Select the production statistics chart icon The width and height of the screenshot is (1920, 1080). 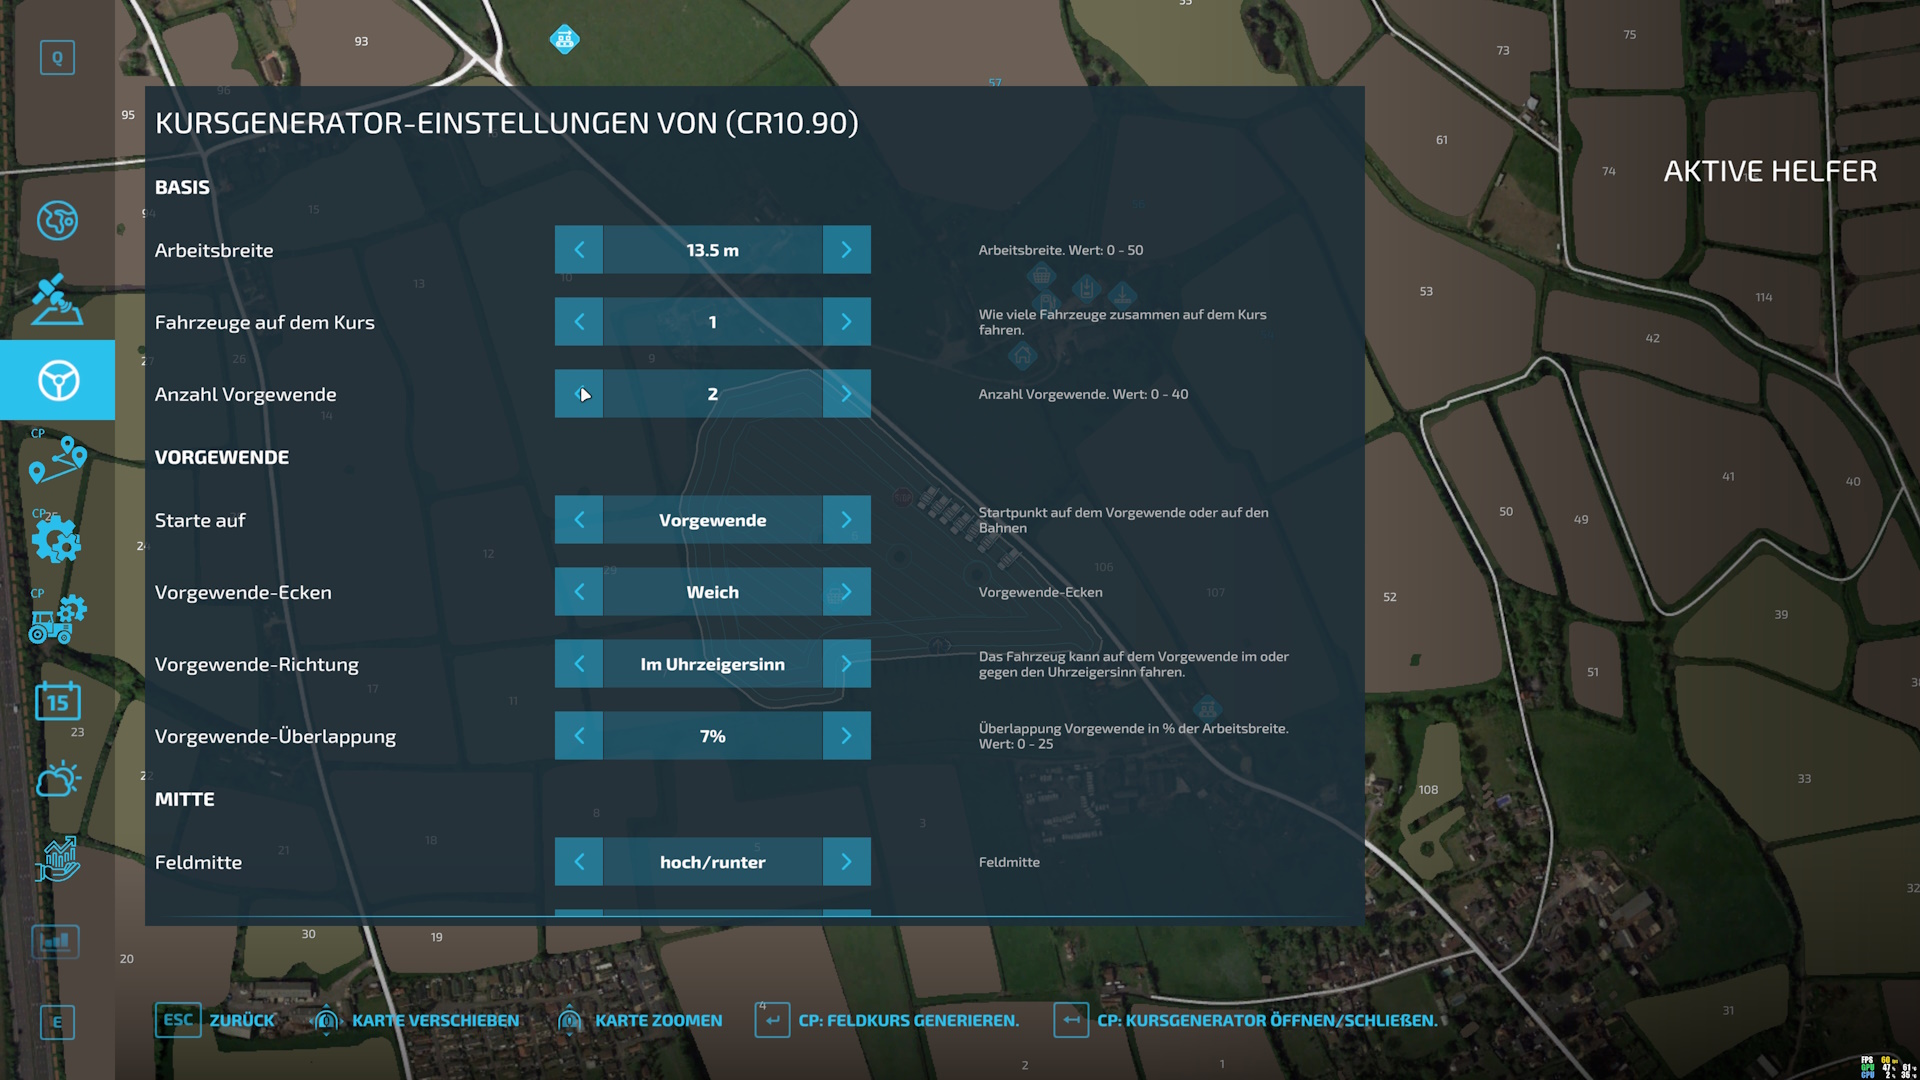57,941
